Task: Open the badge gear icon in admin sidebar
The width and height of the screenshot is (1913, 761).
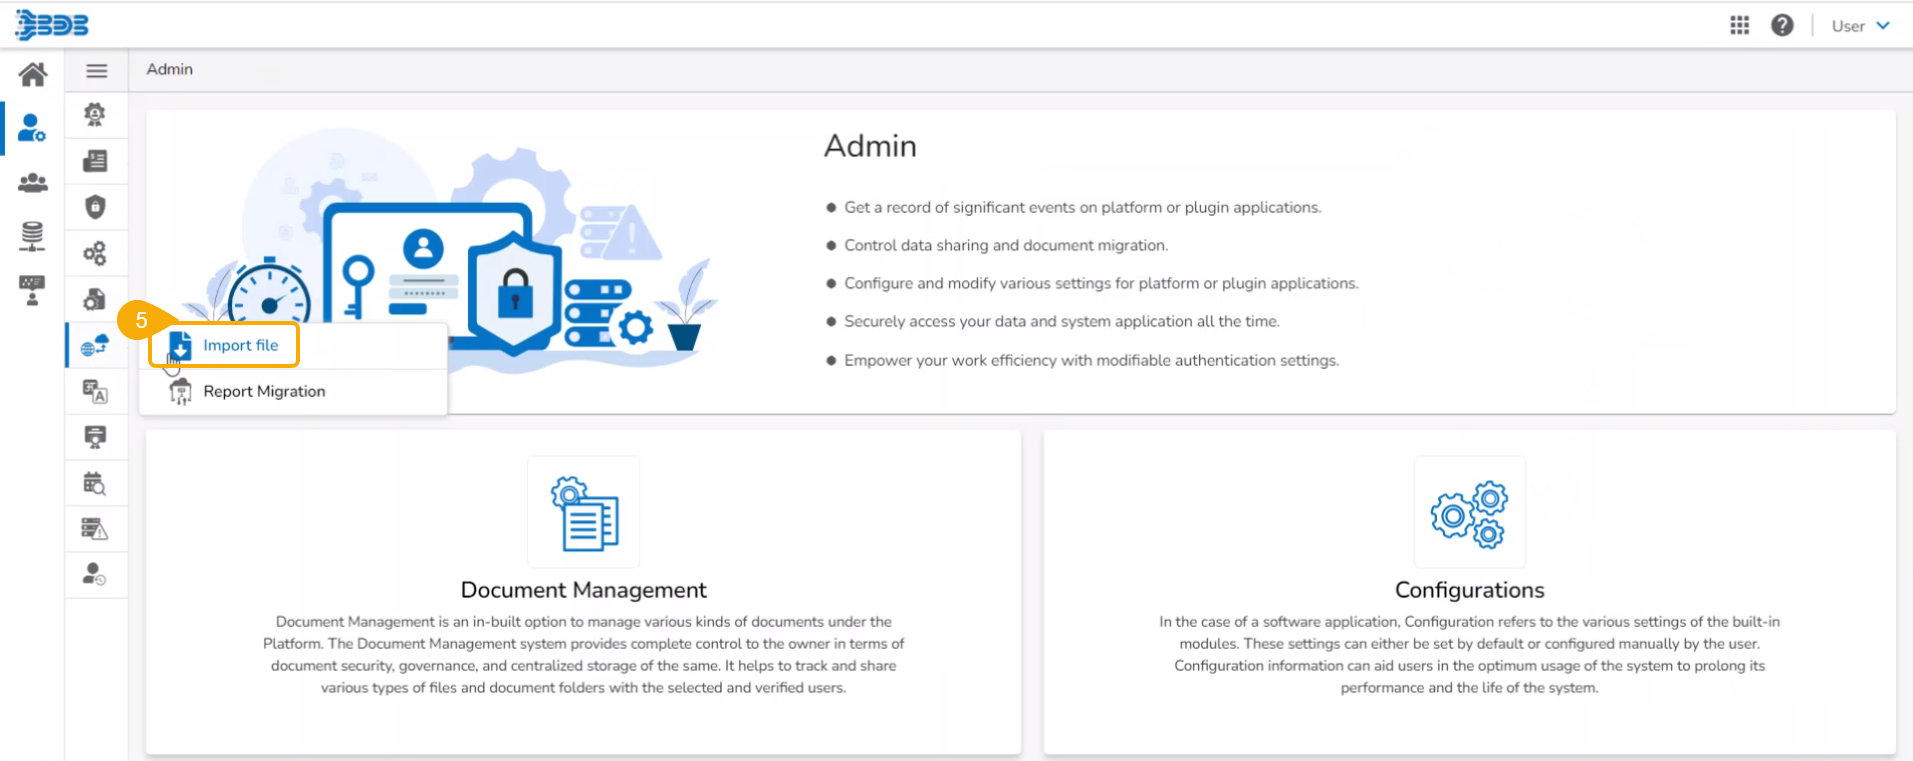Action: click(95, 115)
